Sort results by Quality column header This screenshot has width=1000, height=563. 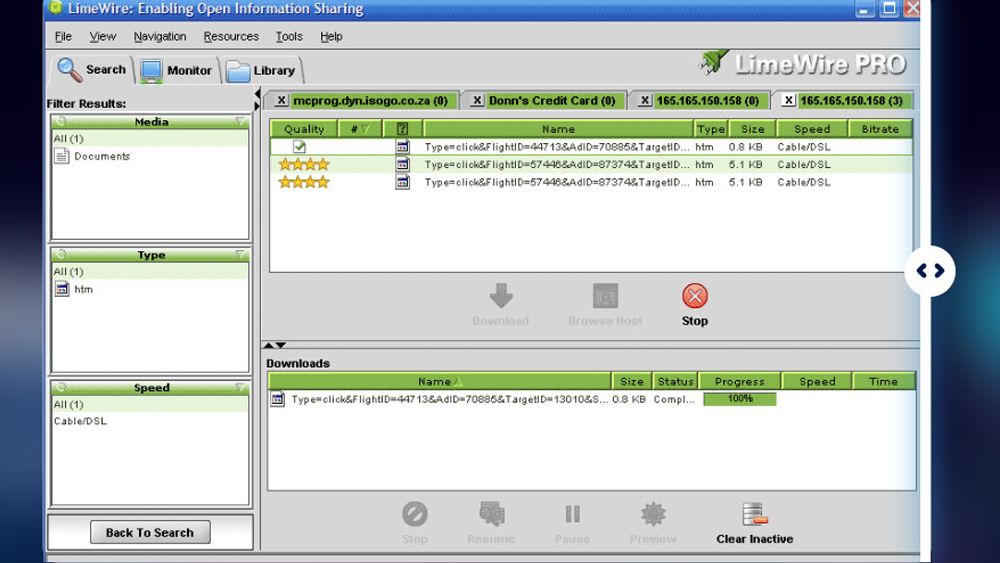pos(304,129)
